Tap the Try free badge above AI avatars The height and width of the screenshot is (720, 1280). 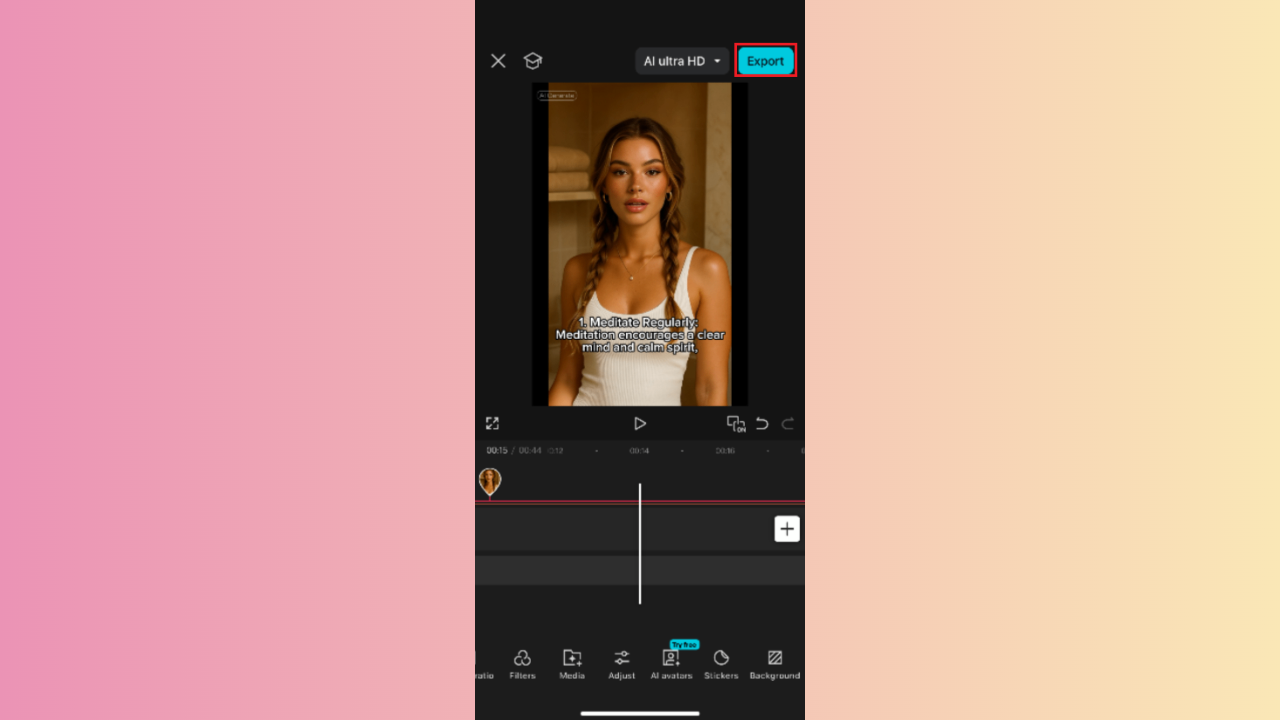[x=683, y=644]
